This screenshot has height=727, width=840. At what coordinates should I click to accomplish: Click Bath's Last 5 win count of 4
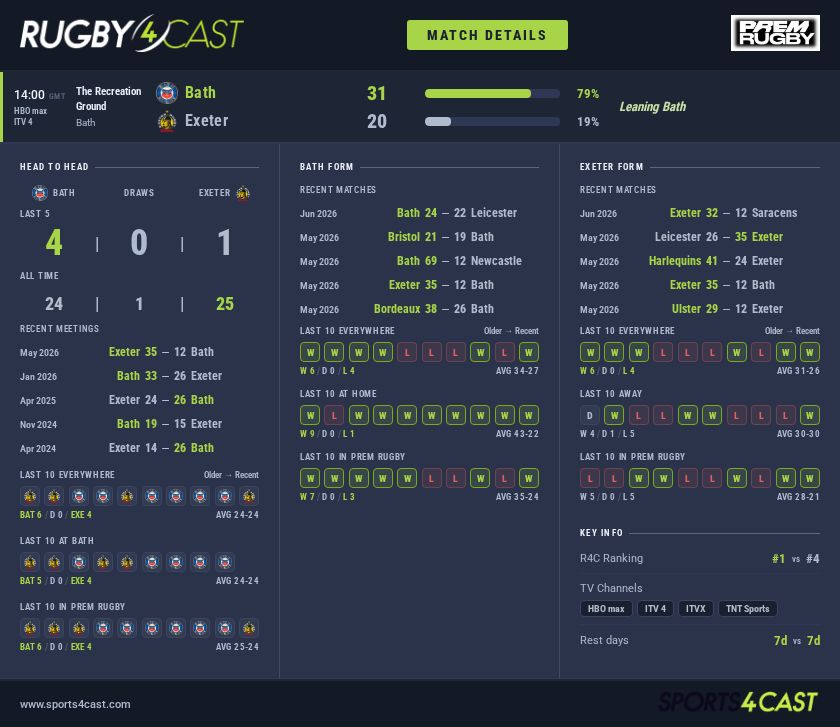coord(54,242)
